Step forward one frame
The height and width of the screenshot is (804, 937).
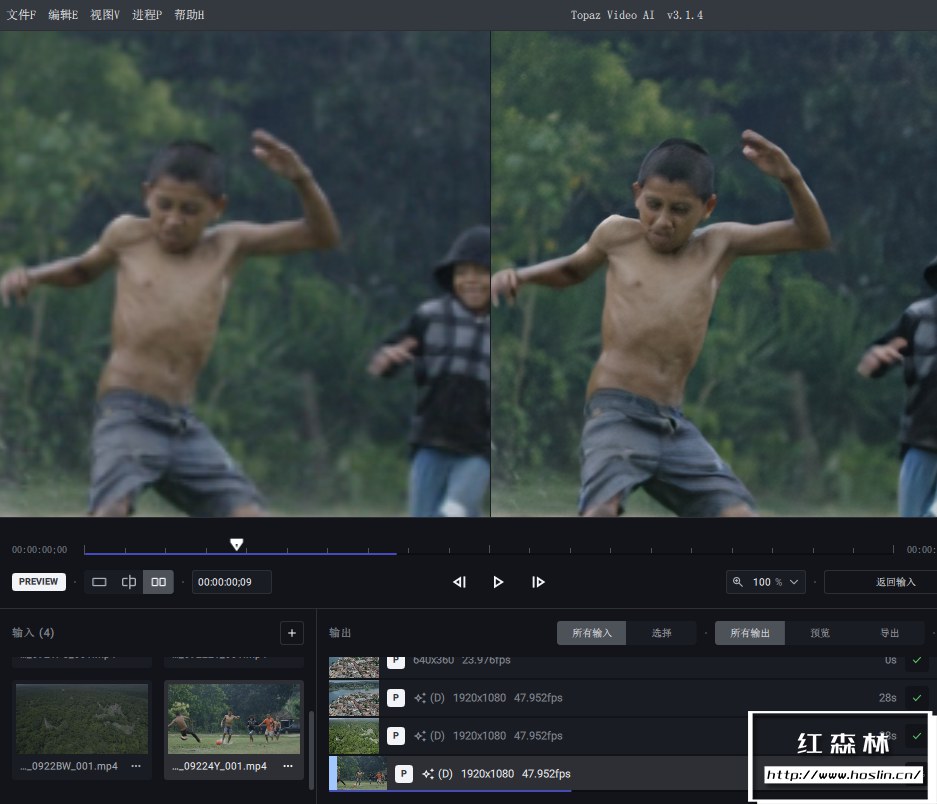pos(538,582)
